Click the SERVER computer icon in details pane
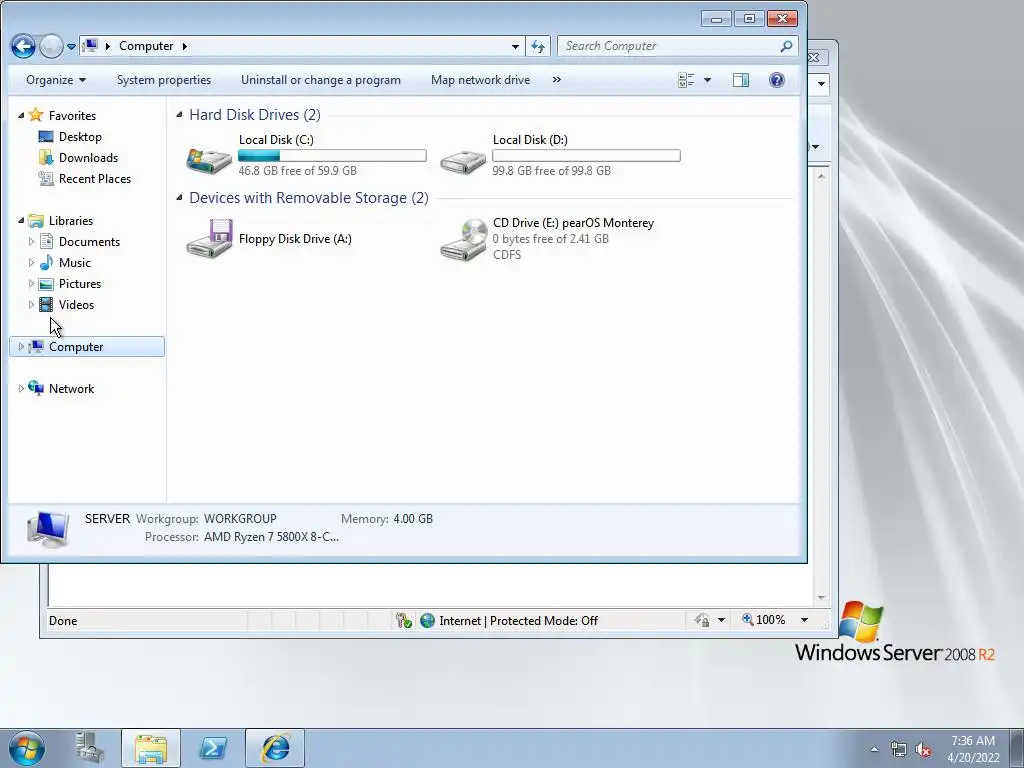 48,530
